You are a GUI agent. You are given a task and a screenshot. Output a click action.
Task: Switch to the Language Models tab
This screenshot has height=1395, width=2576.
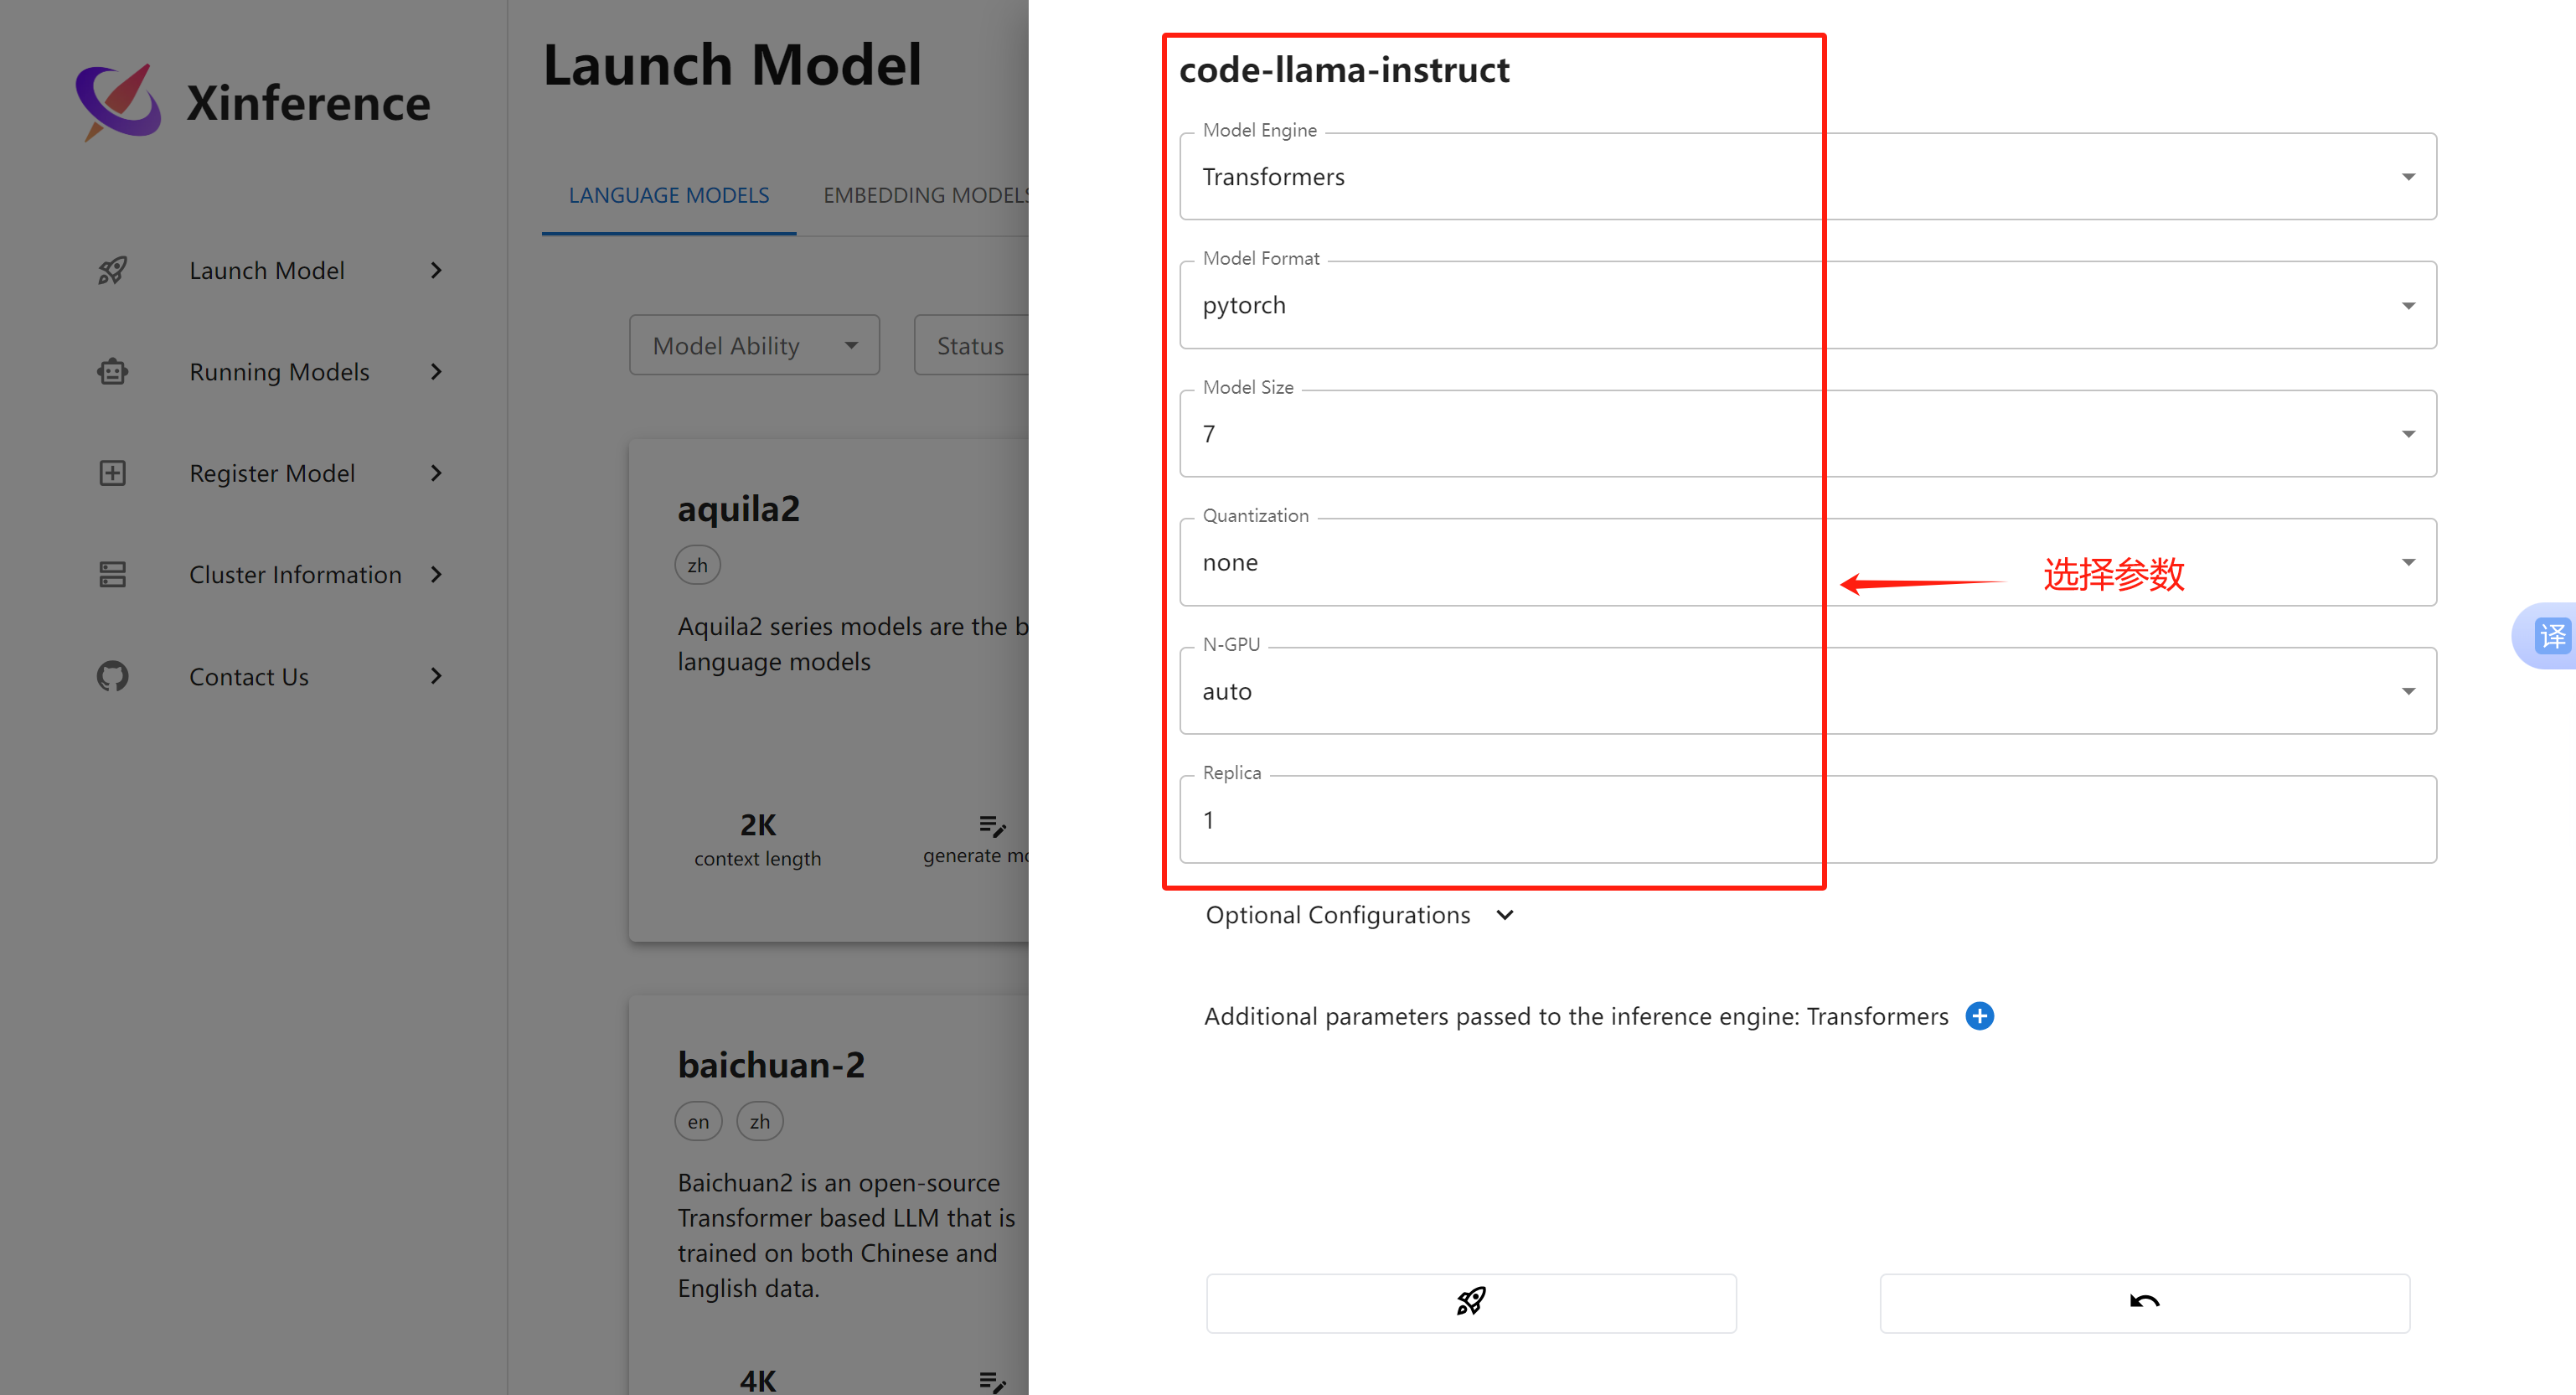[669, 195]
